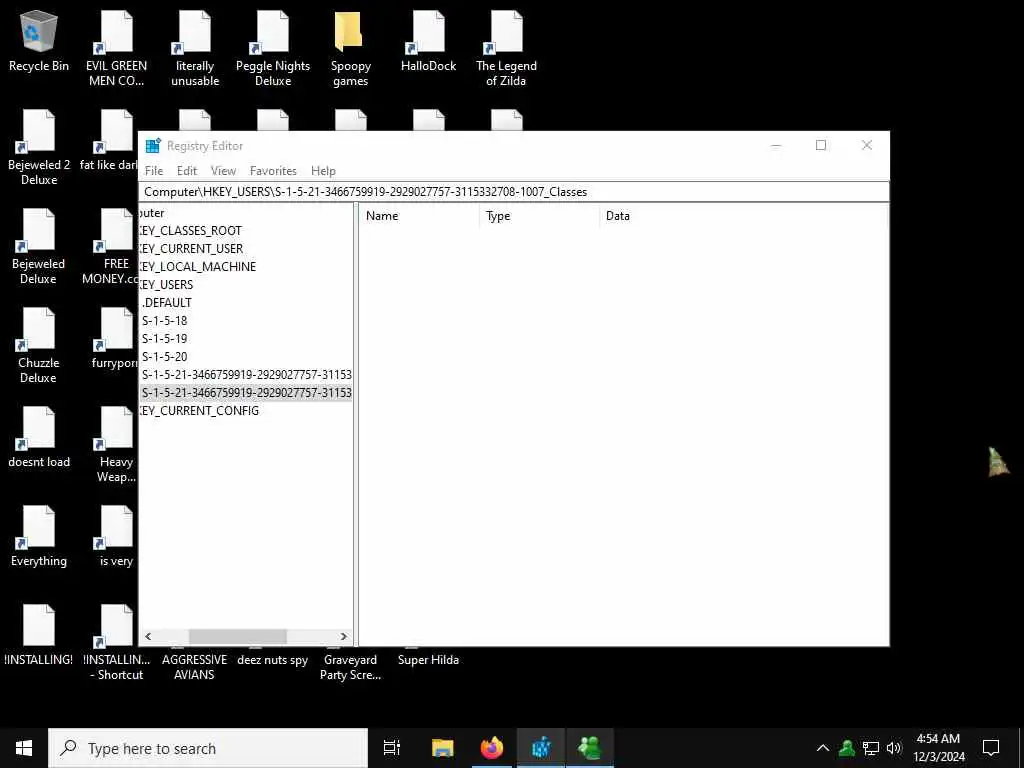Screen dimensions: 1024x768
Task: Open the Help menu in Registry Editor
Action: pyautogui.click(x=323, y=170)
